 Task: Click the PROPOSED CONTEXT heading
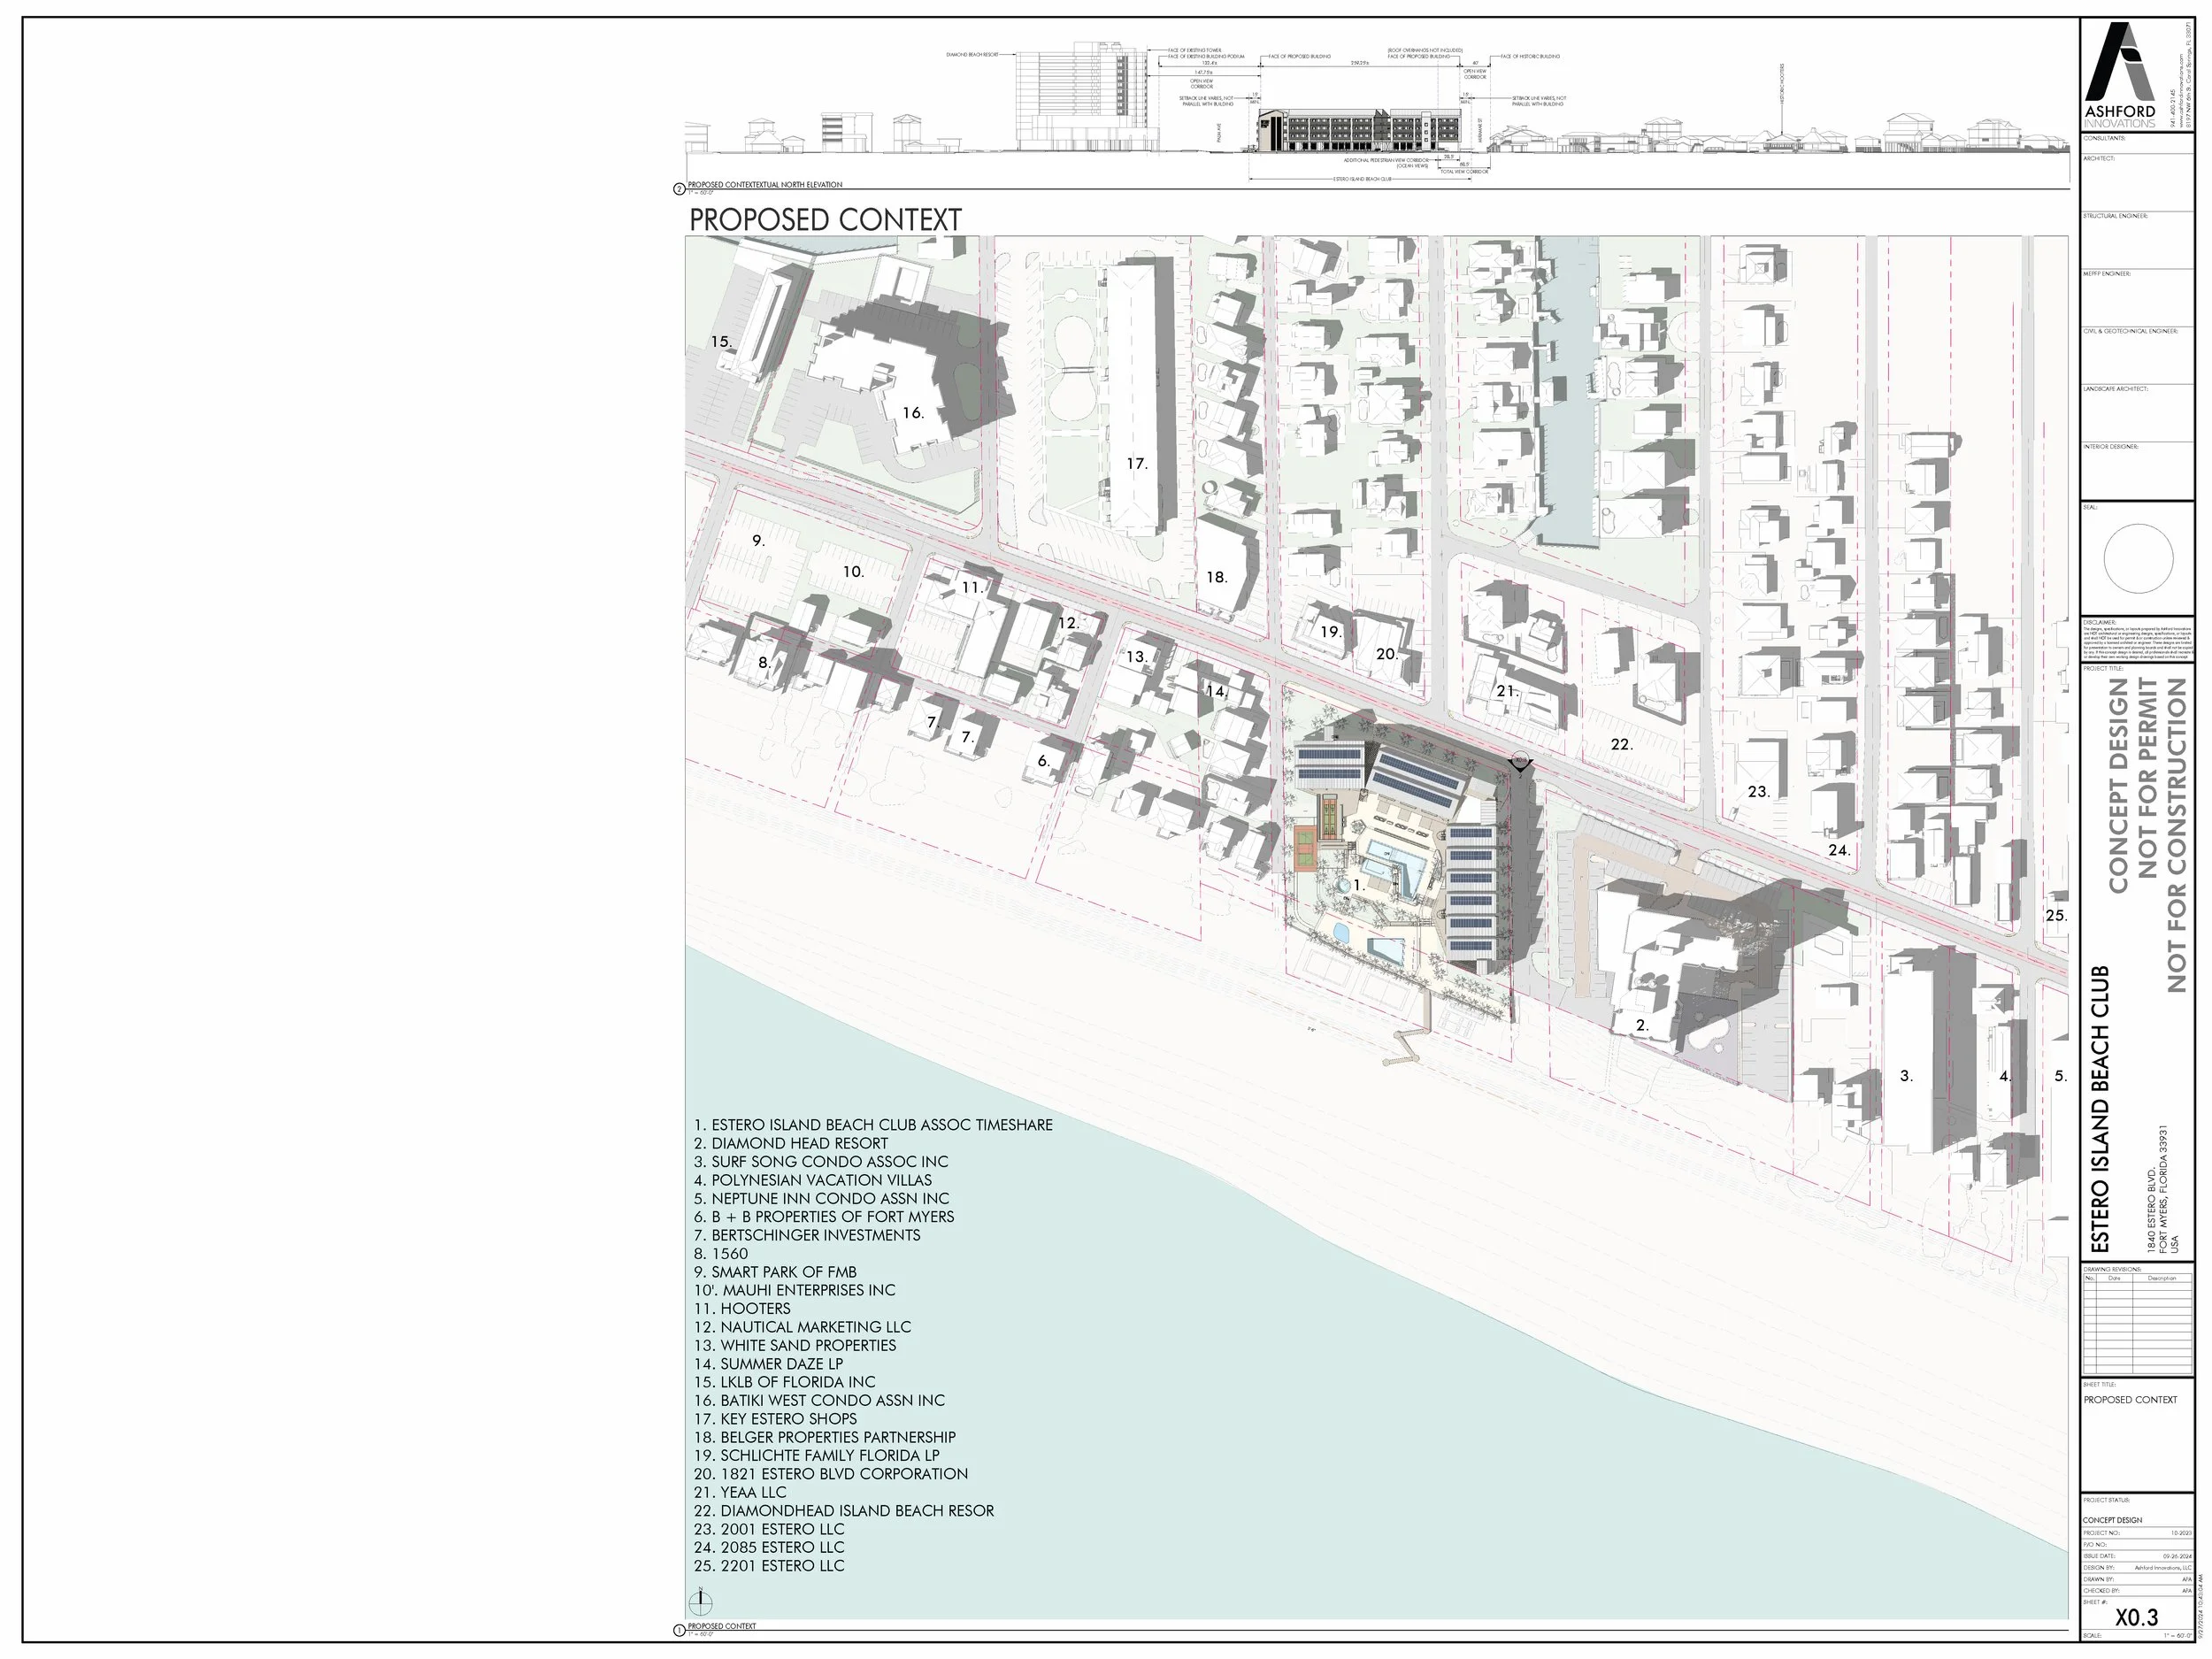click(x=825, y=220)
